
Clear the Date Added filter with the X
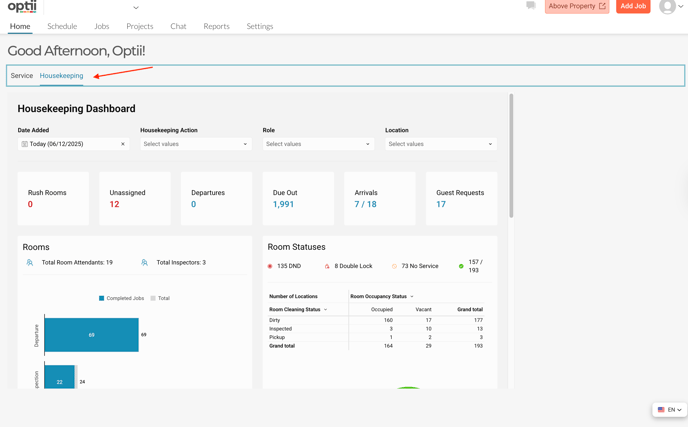tap(123, 144)
